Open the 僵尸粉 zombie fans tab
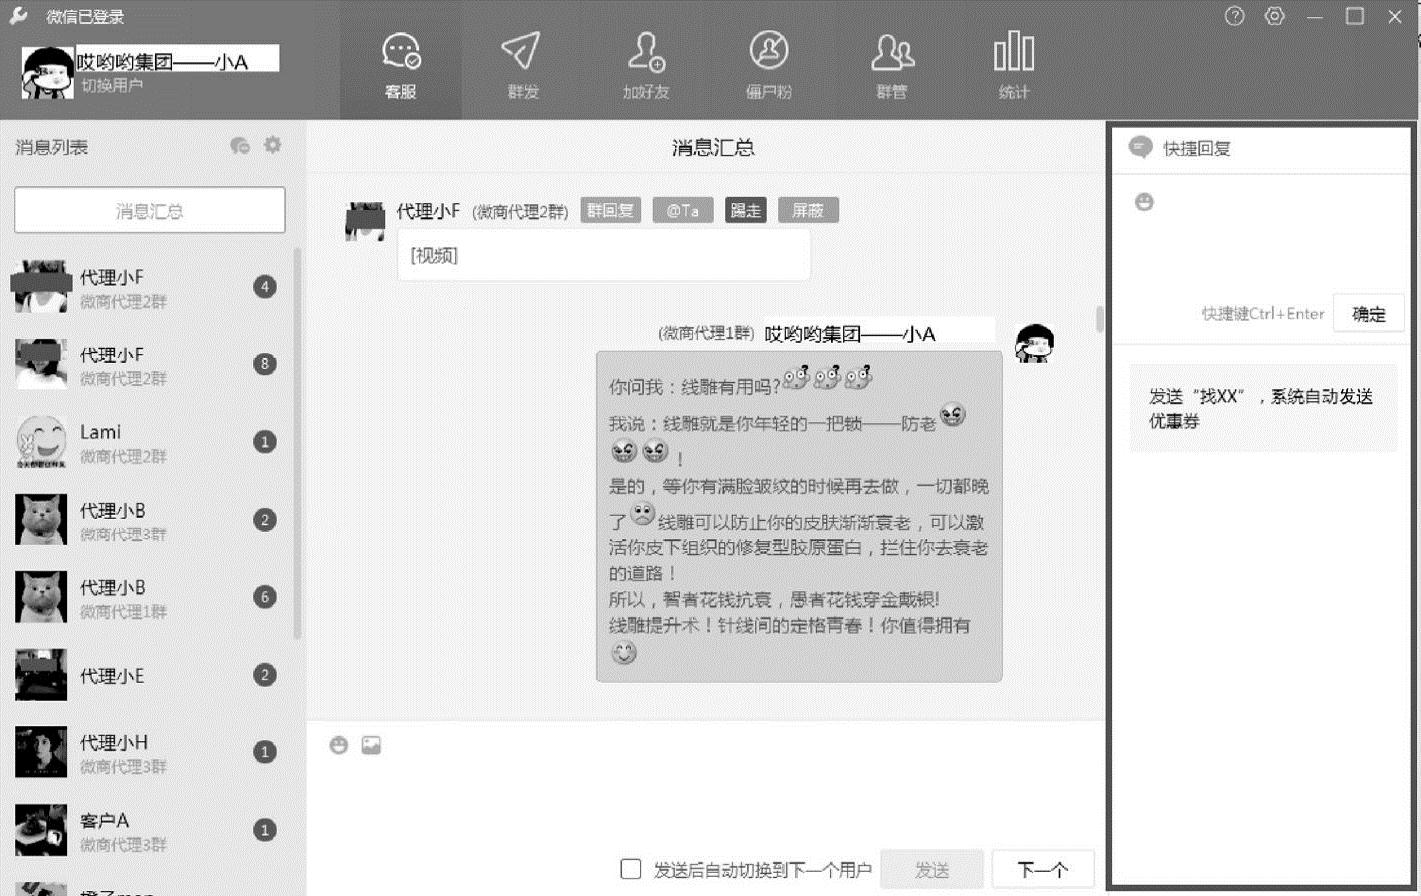This screenshot has width=1421, height=896. (x=768, y=65)
